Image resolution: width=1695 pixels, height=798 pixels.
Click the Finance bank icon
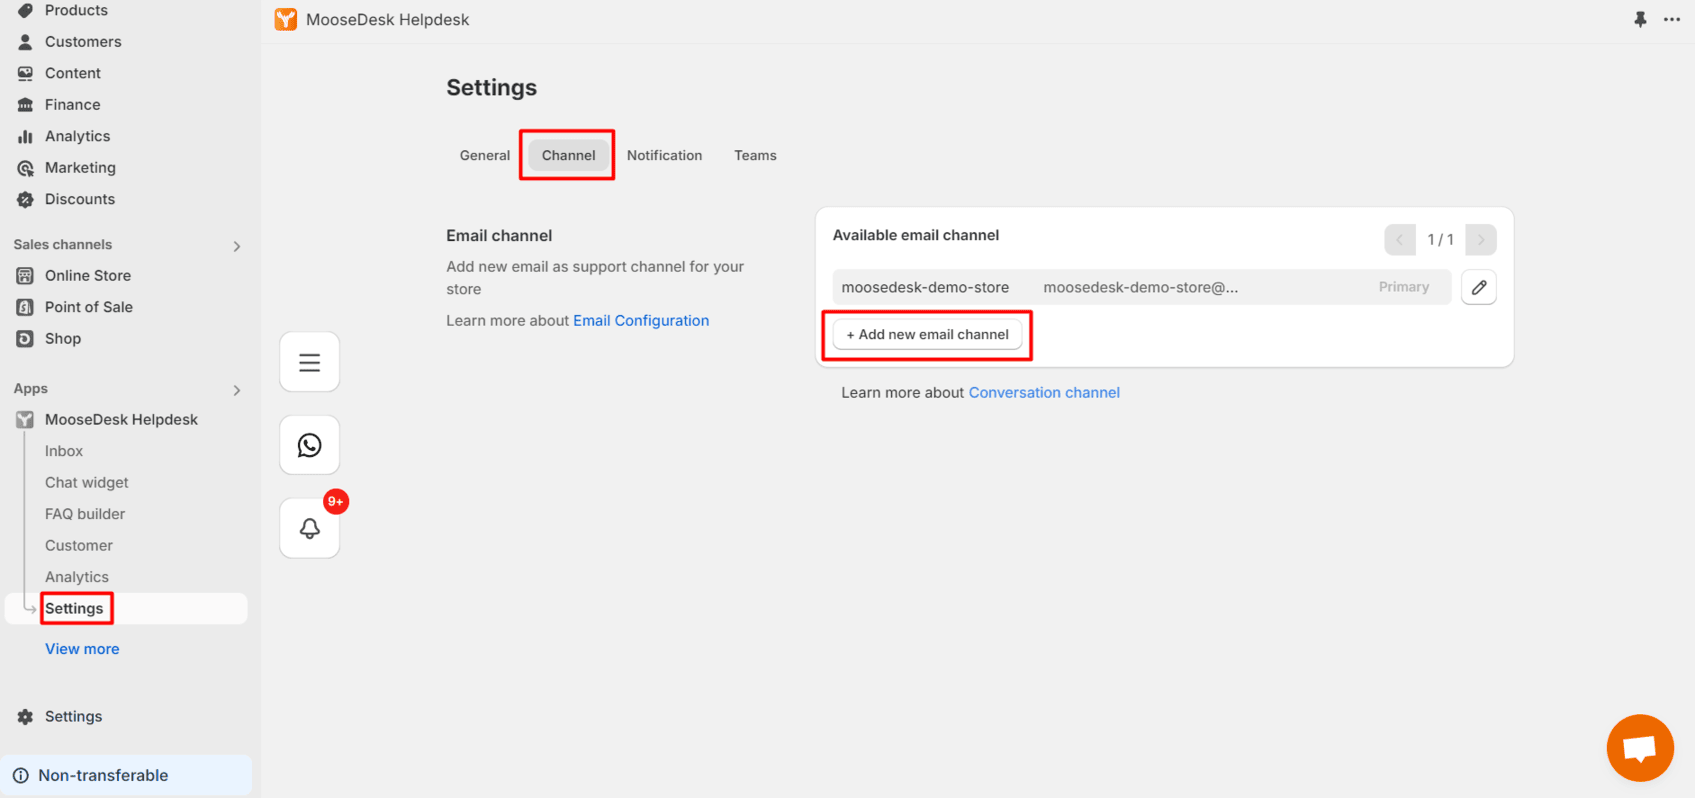(25, 105)
